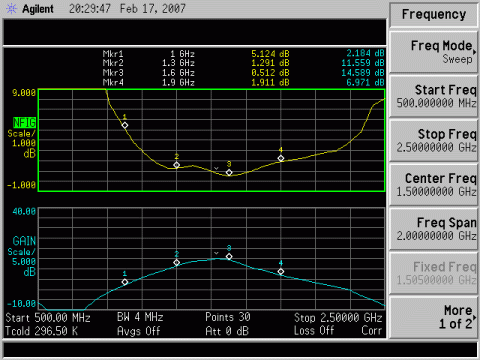Click the Agilent logo icon
This screenshot has width=480, height=360.
(11, 9)
